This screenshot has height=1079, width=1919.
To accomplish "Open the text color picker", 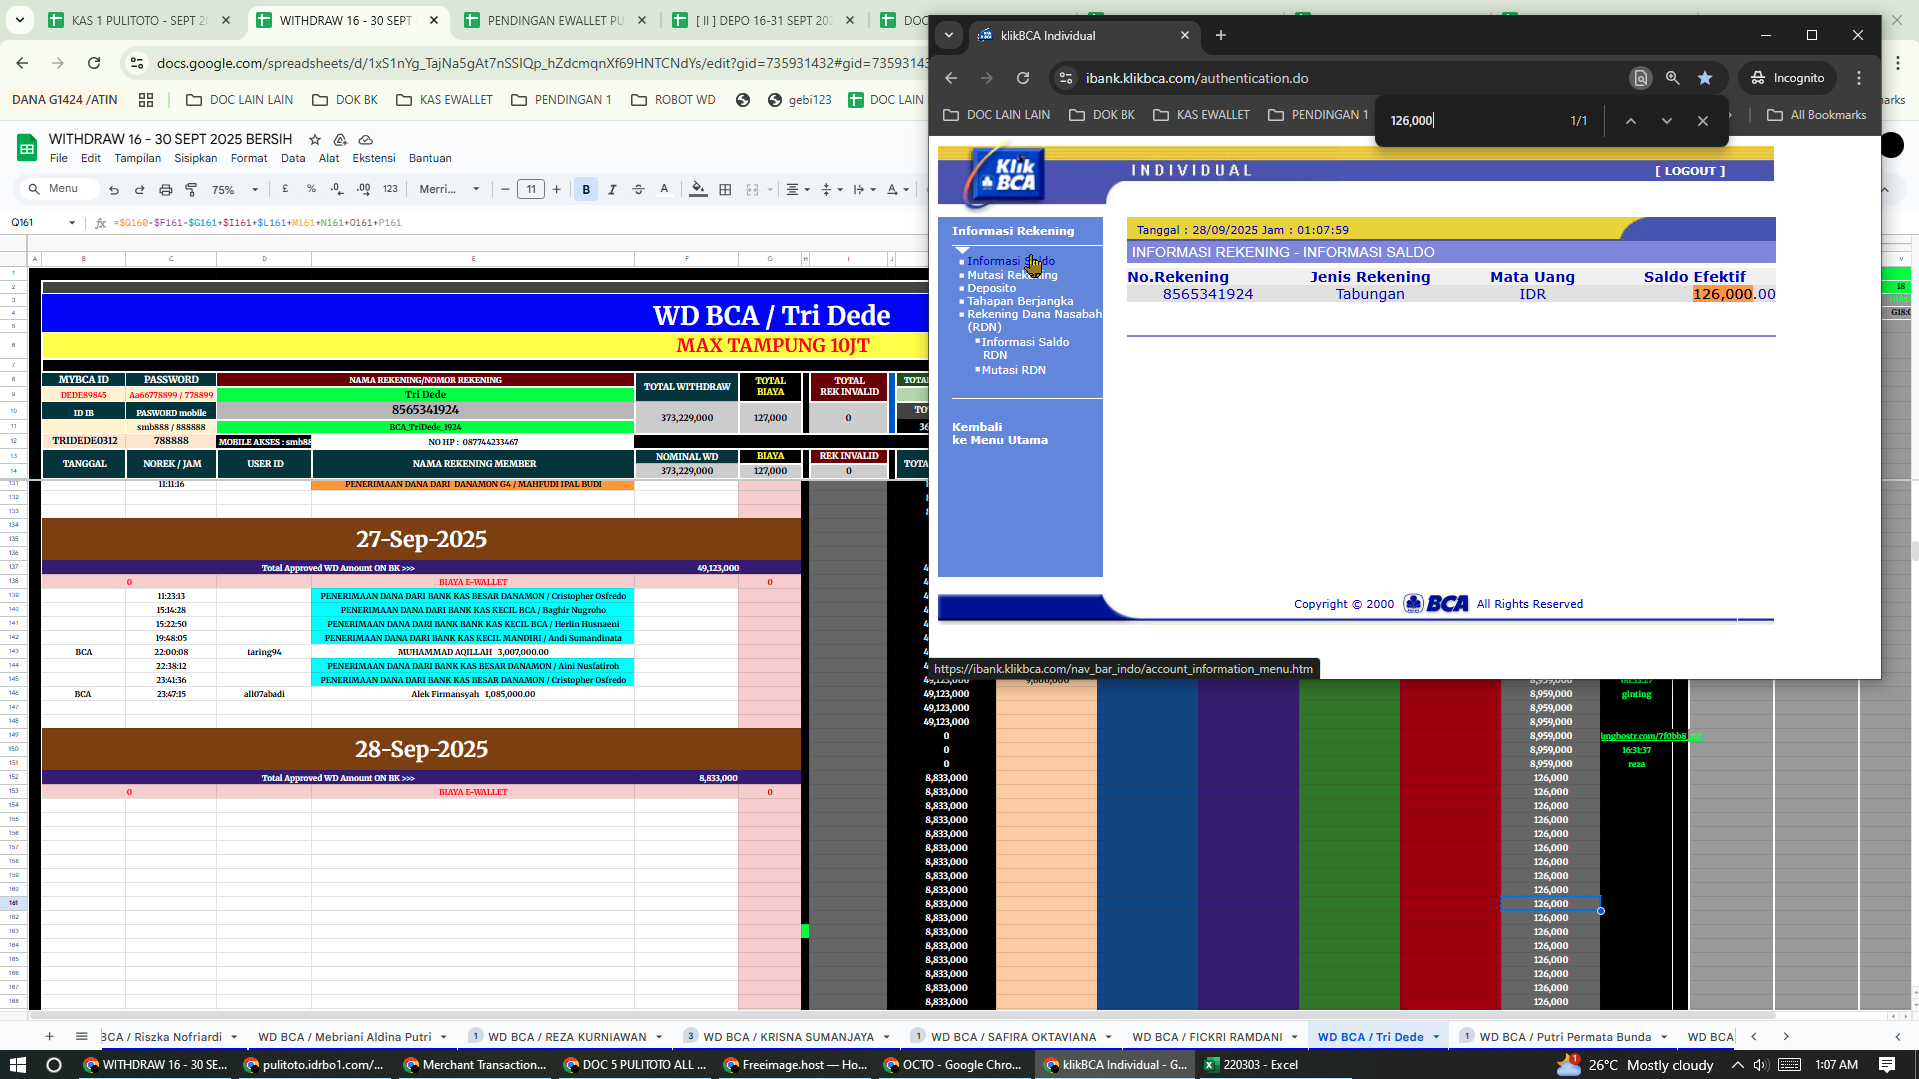I will coord(664,189).
